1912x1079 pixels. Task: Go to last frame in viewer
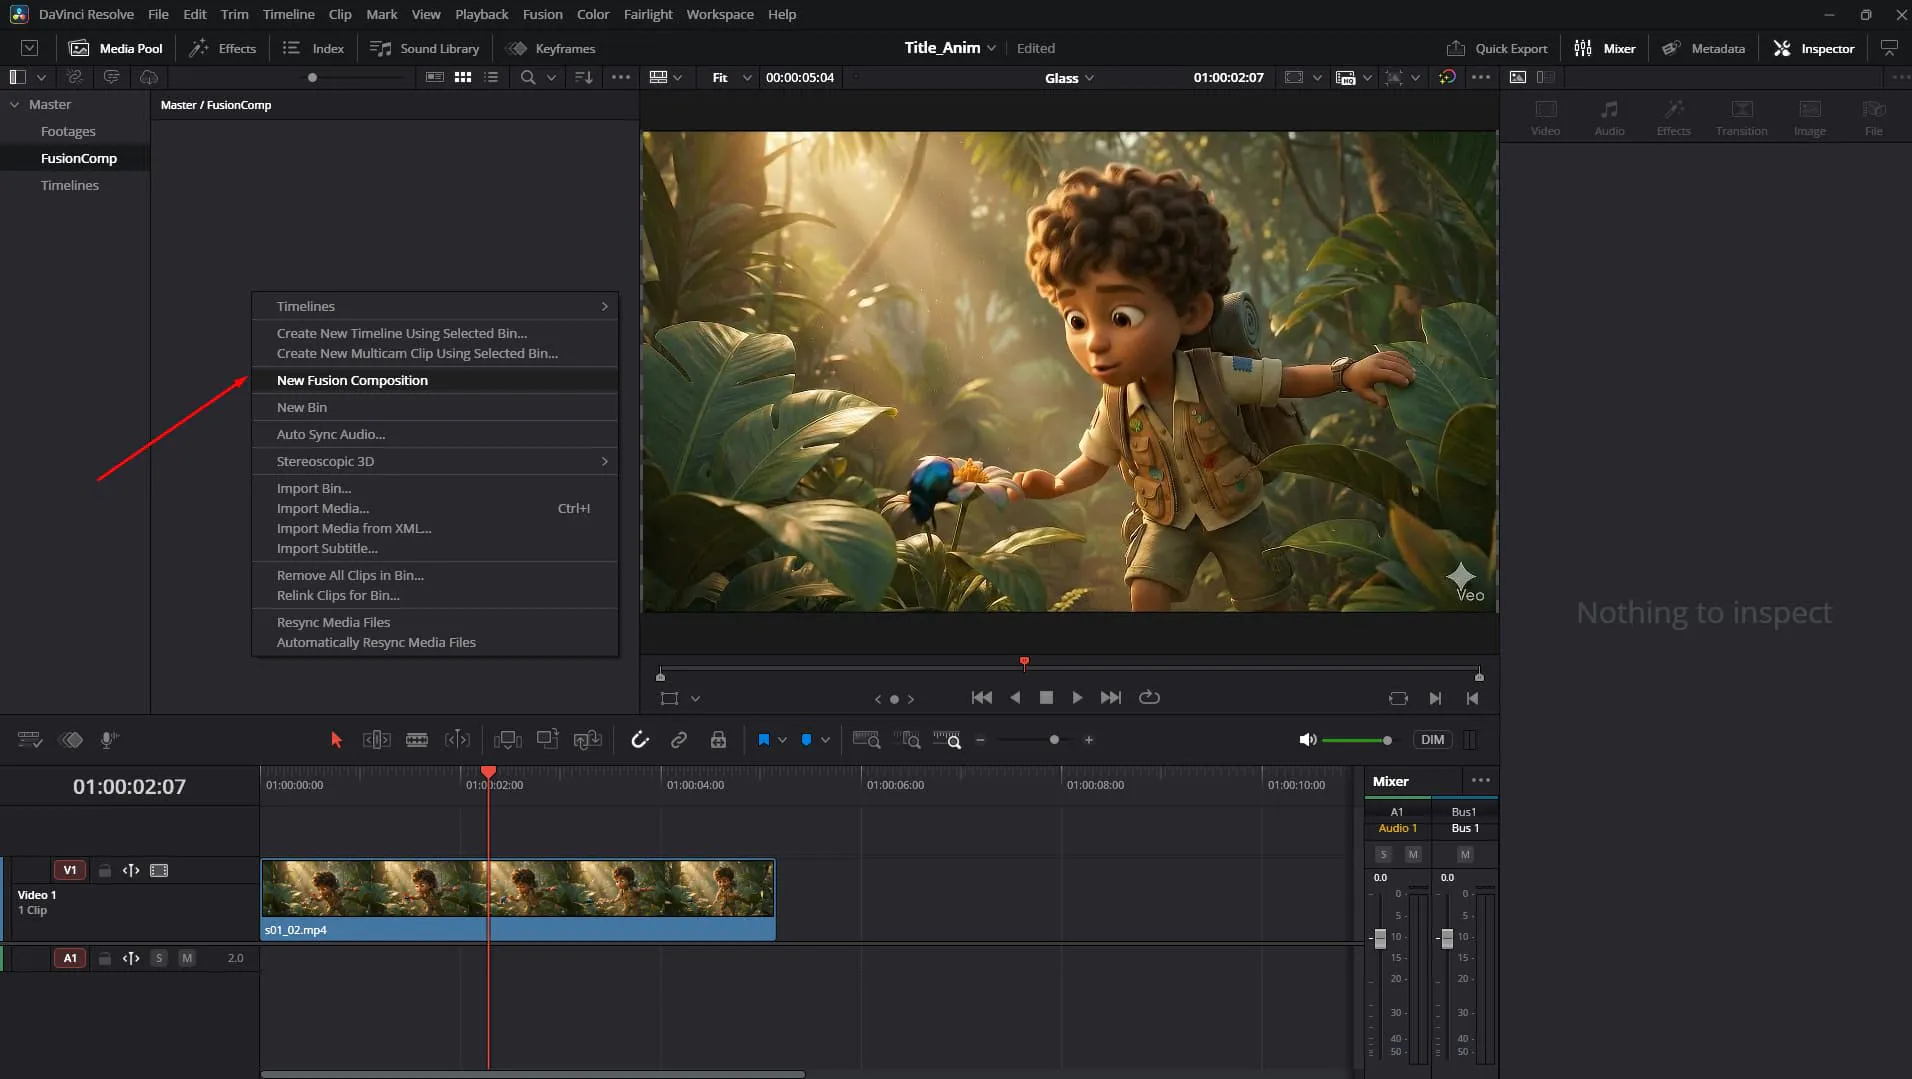tap(1110, 698)
